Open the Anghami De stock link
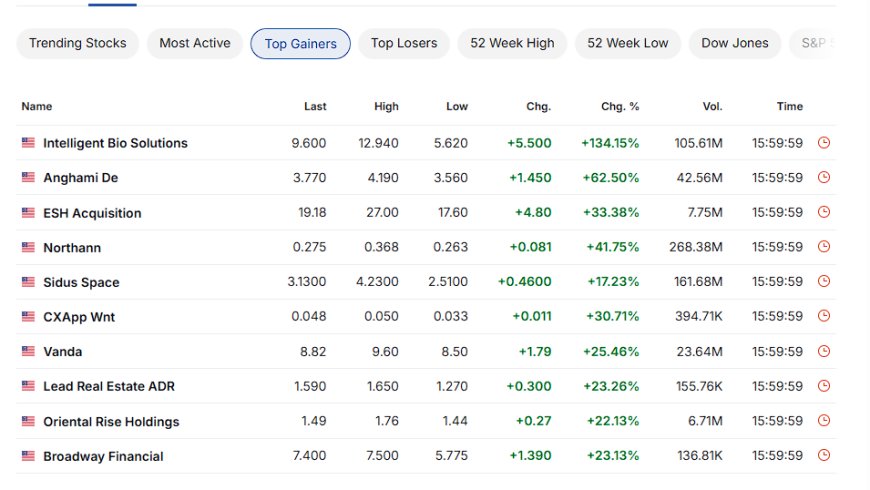The width and height of the screenshot is (870, 490). [x=80, y=178]
